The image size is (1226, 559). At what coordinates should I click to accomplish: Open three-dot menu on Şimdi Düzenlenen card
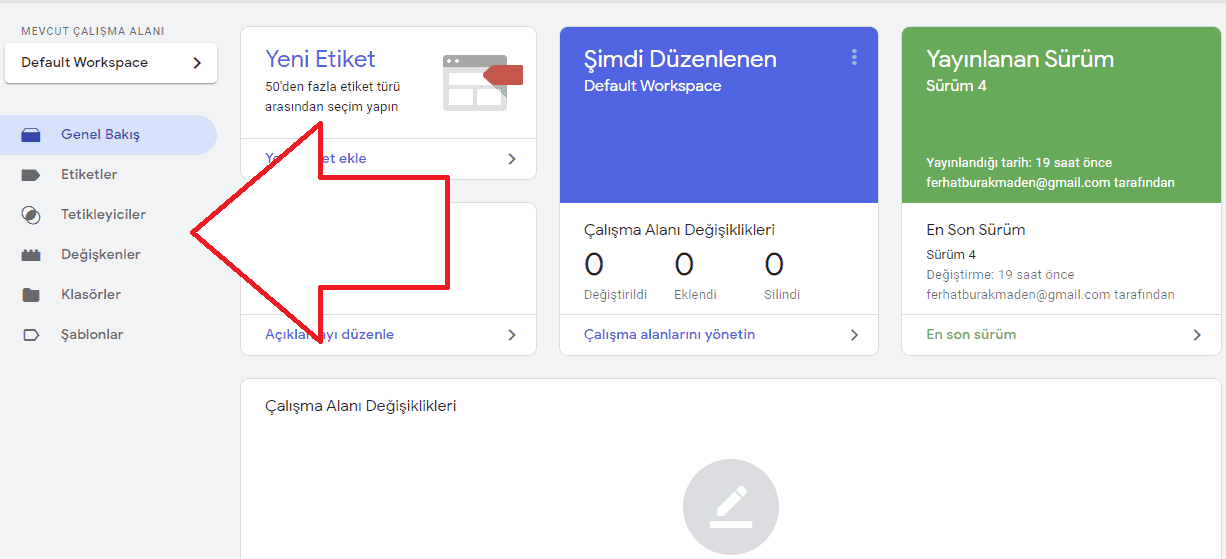854,58
